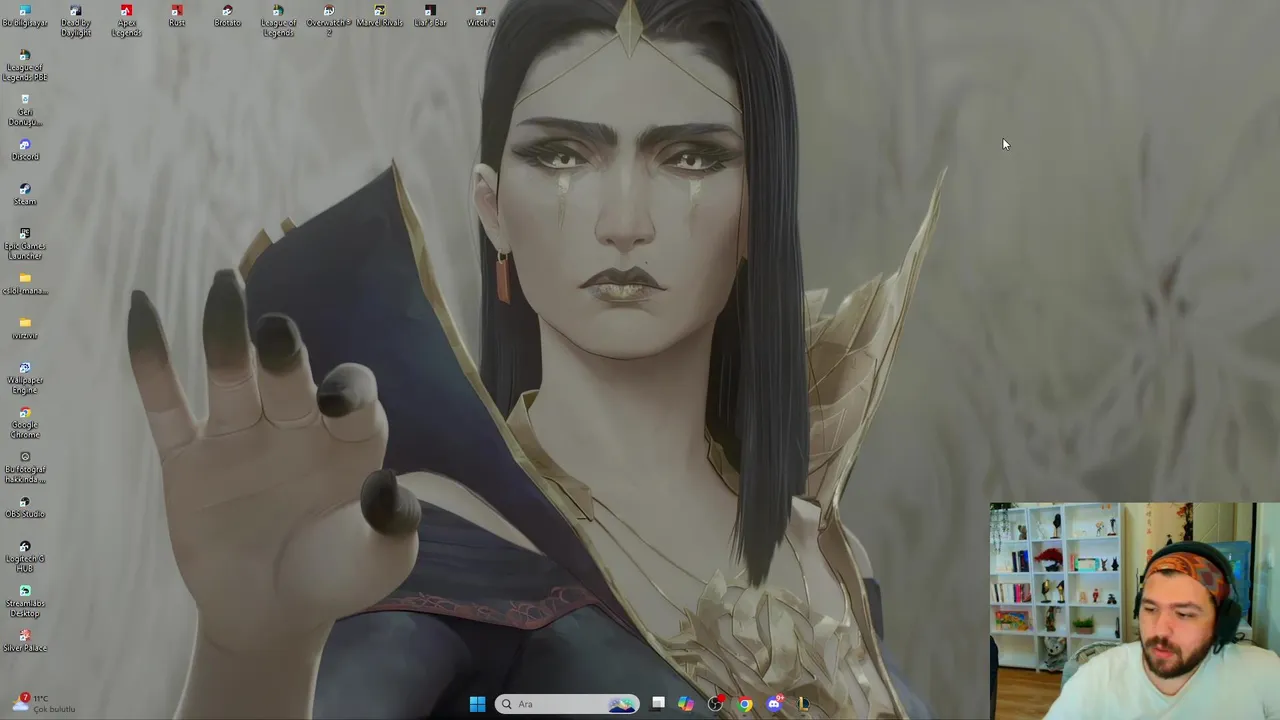
Task: Click the Geri Dönüşüm recycle bin icon
Action: pyautogui.click(x=25, y=111)
